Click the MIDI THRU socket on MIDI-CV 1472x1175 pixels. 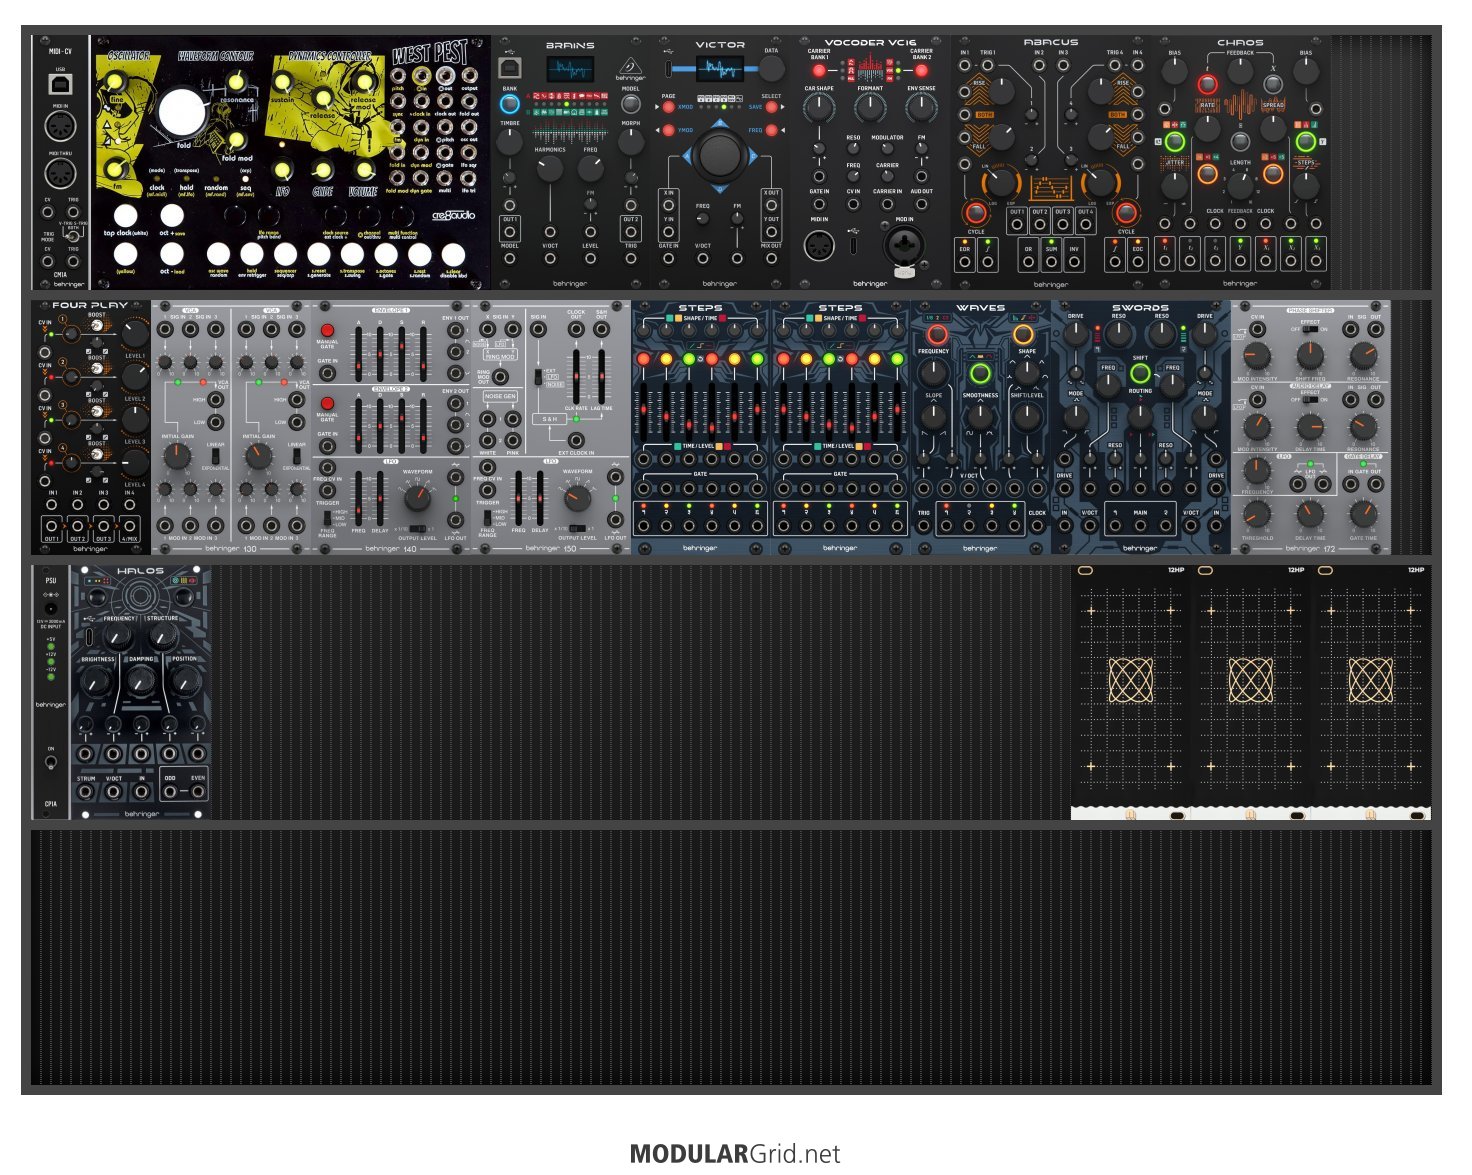pos(60,173)
